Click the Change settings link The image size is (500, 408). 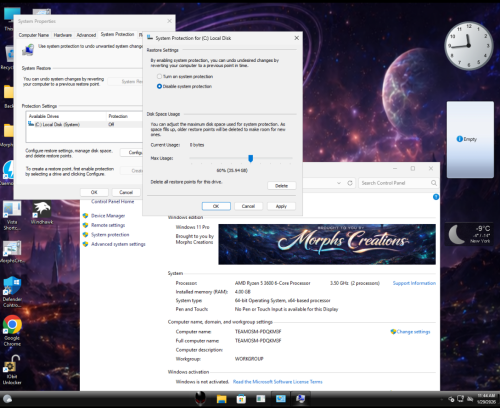point(413,332)
